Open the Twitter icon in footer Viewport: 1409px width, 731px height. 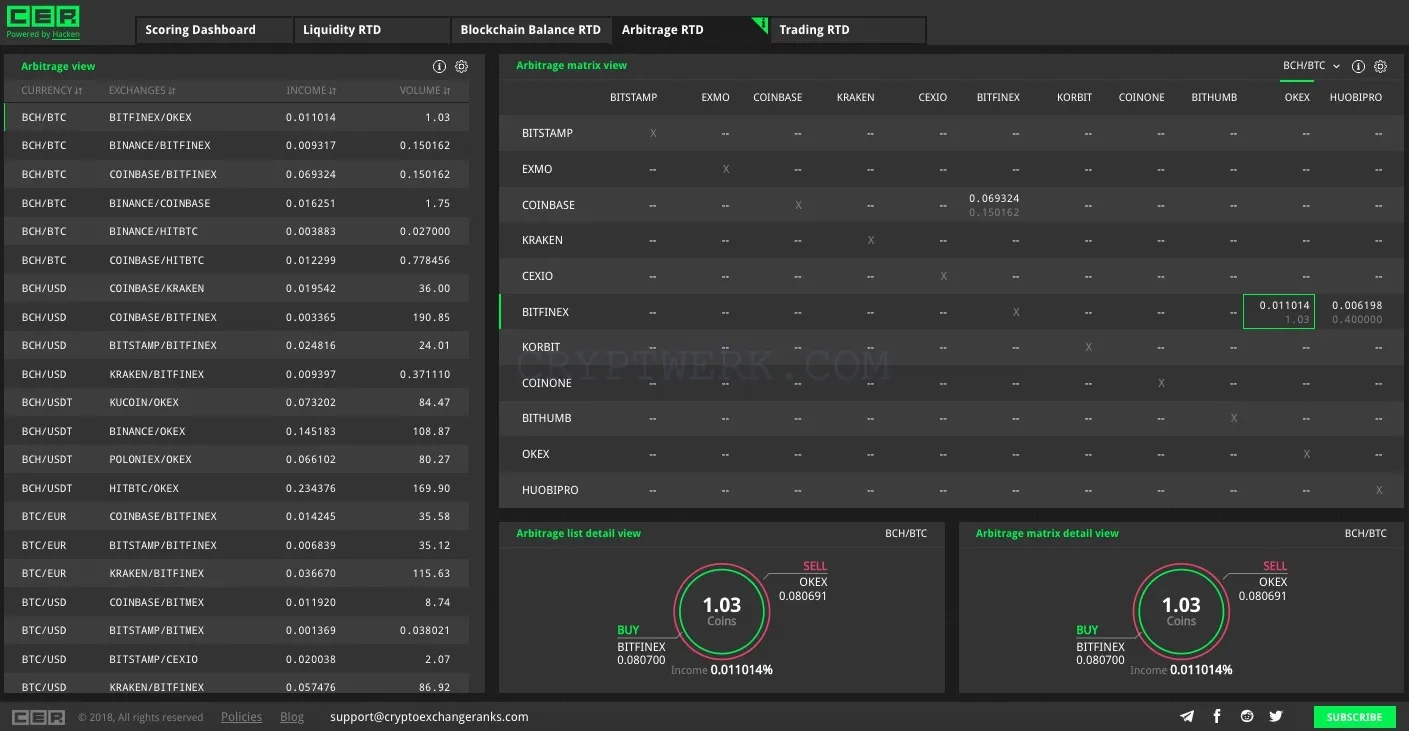[1276, 716]
